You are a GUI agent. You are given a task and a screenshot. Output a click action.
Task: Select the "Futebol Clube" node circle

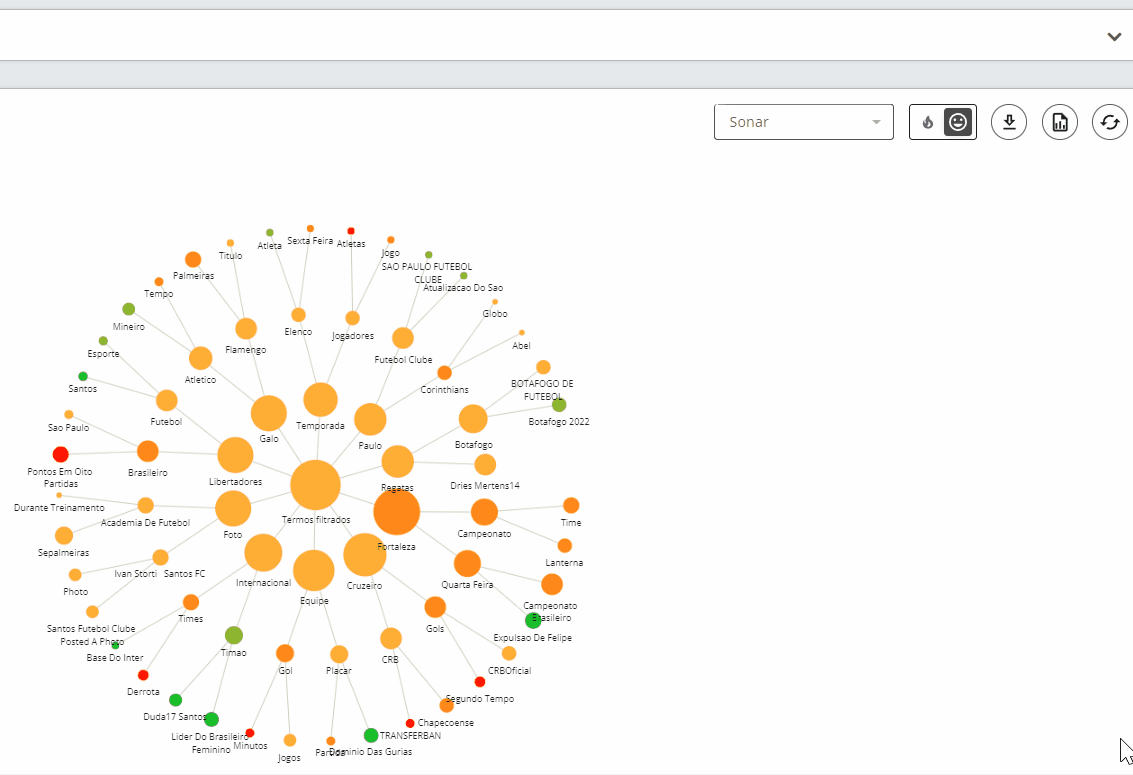coord(402,337)
